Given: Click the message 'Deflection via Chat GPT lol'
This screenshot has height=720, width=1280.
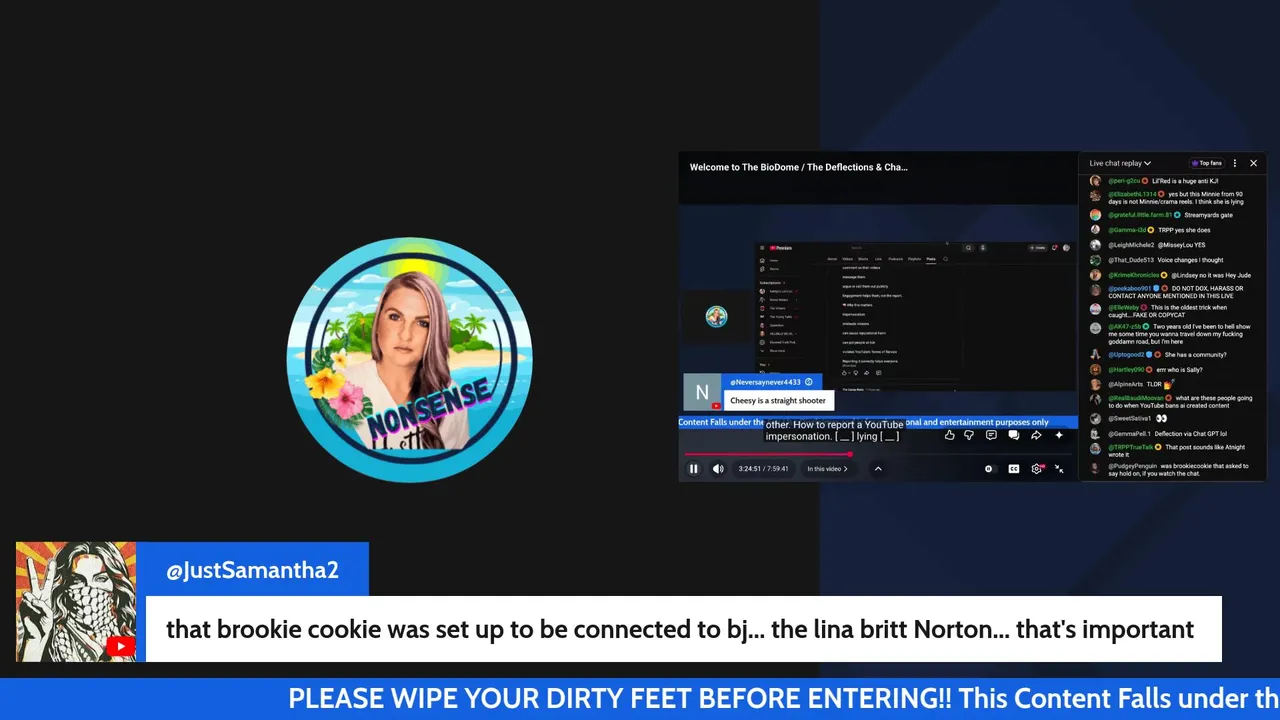Looking at the screenshot, I should (x=1190, y=433).
